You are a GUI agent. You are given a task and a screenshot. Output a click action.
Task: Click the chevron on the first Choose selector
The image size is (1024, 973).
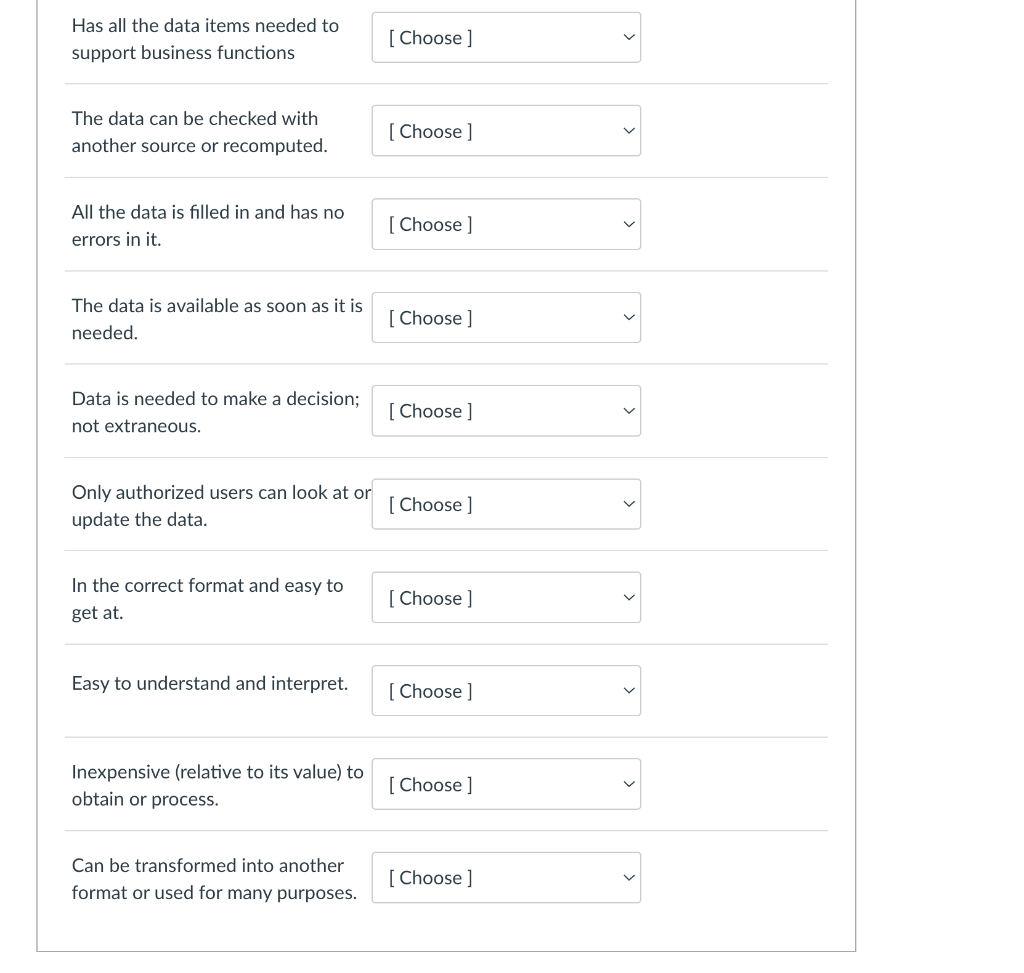628,37
